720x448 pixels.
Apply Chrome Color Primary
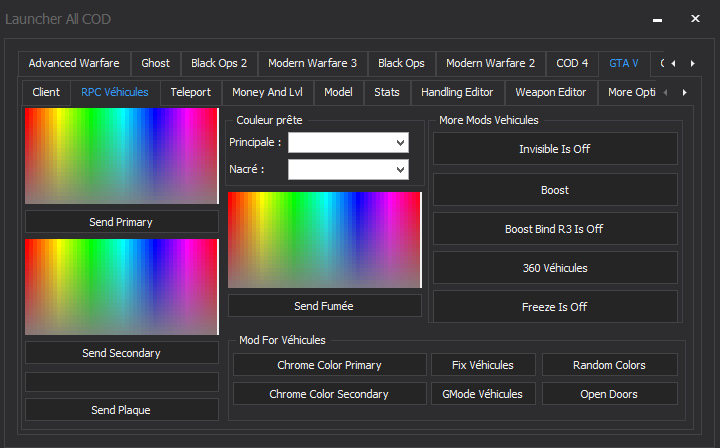click(x=330, y=365)
